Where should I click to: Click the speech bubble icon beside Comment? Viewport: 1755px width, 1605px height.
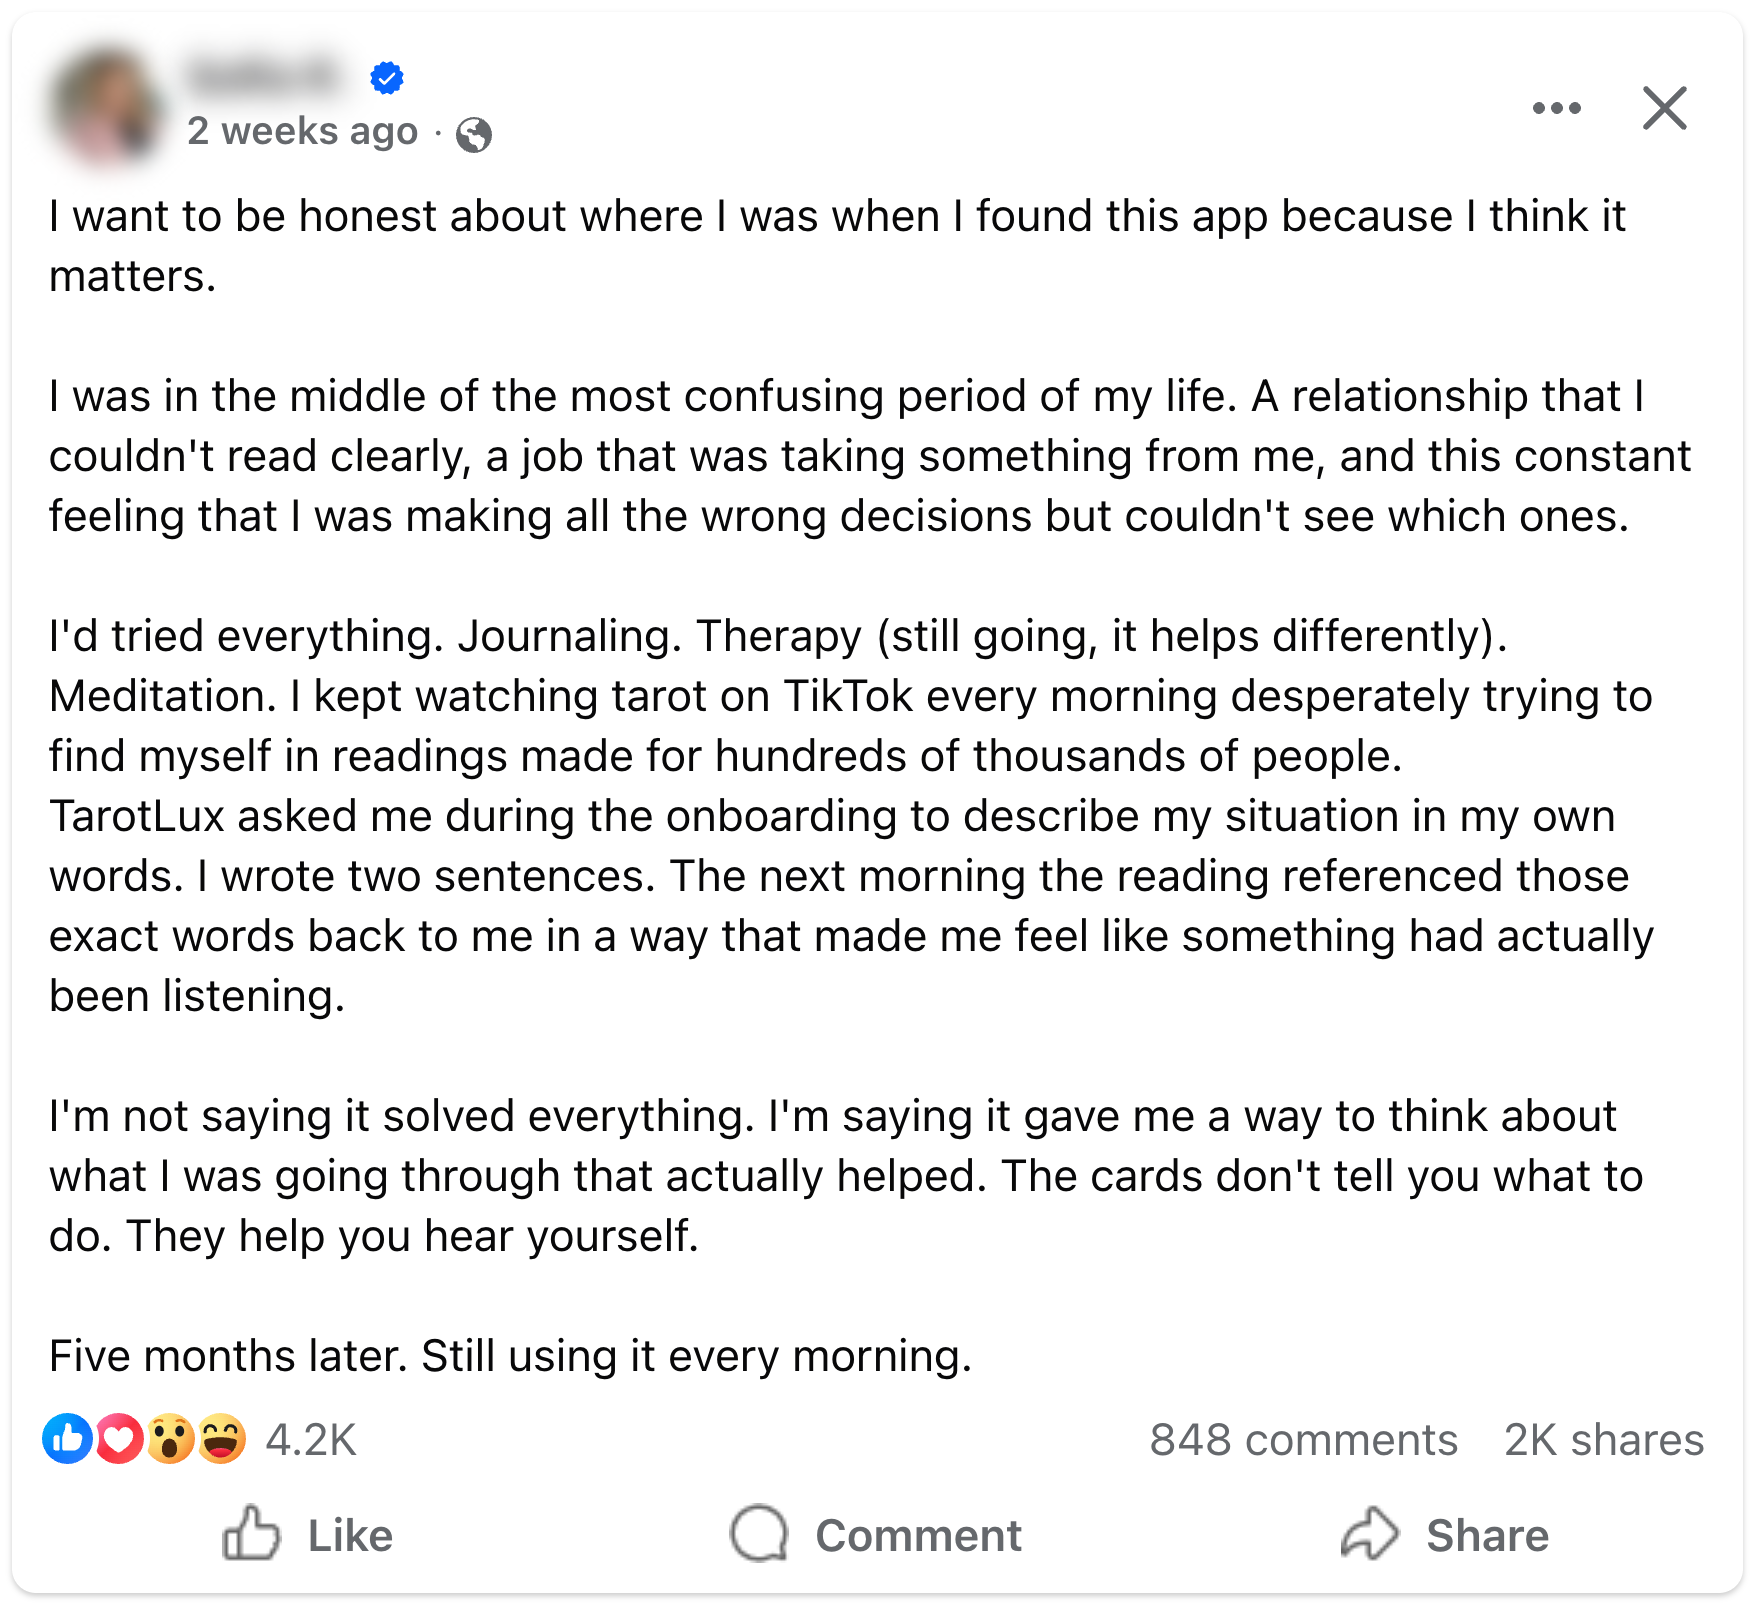click(759, 1534)
